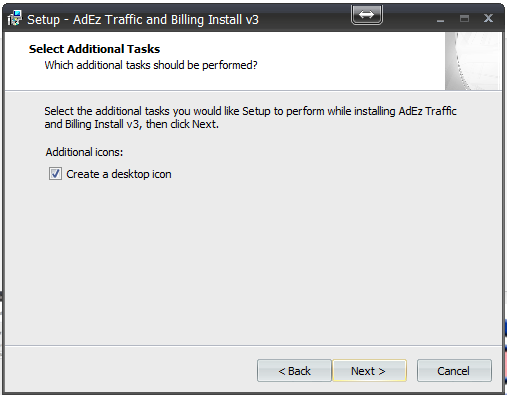Click the 'Create a desktop icon' label text
This screenshot has width=507, height=396.
(x=119, y=174)
